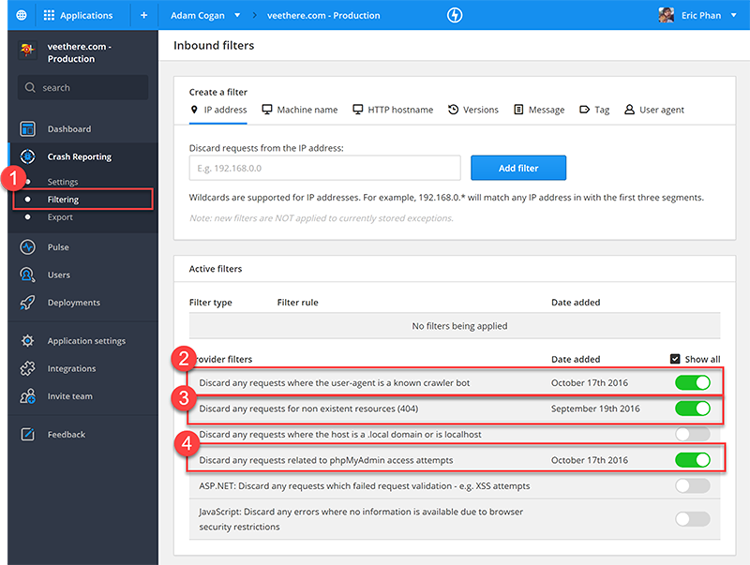
Task: Click the Add filter button
Action: tap(518, 168)
